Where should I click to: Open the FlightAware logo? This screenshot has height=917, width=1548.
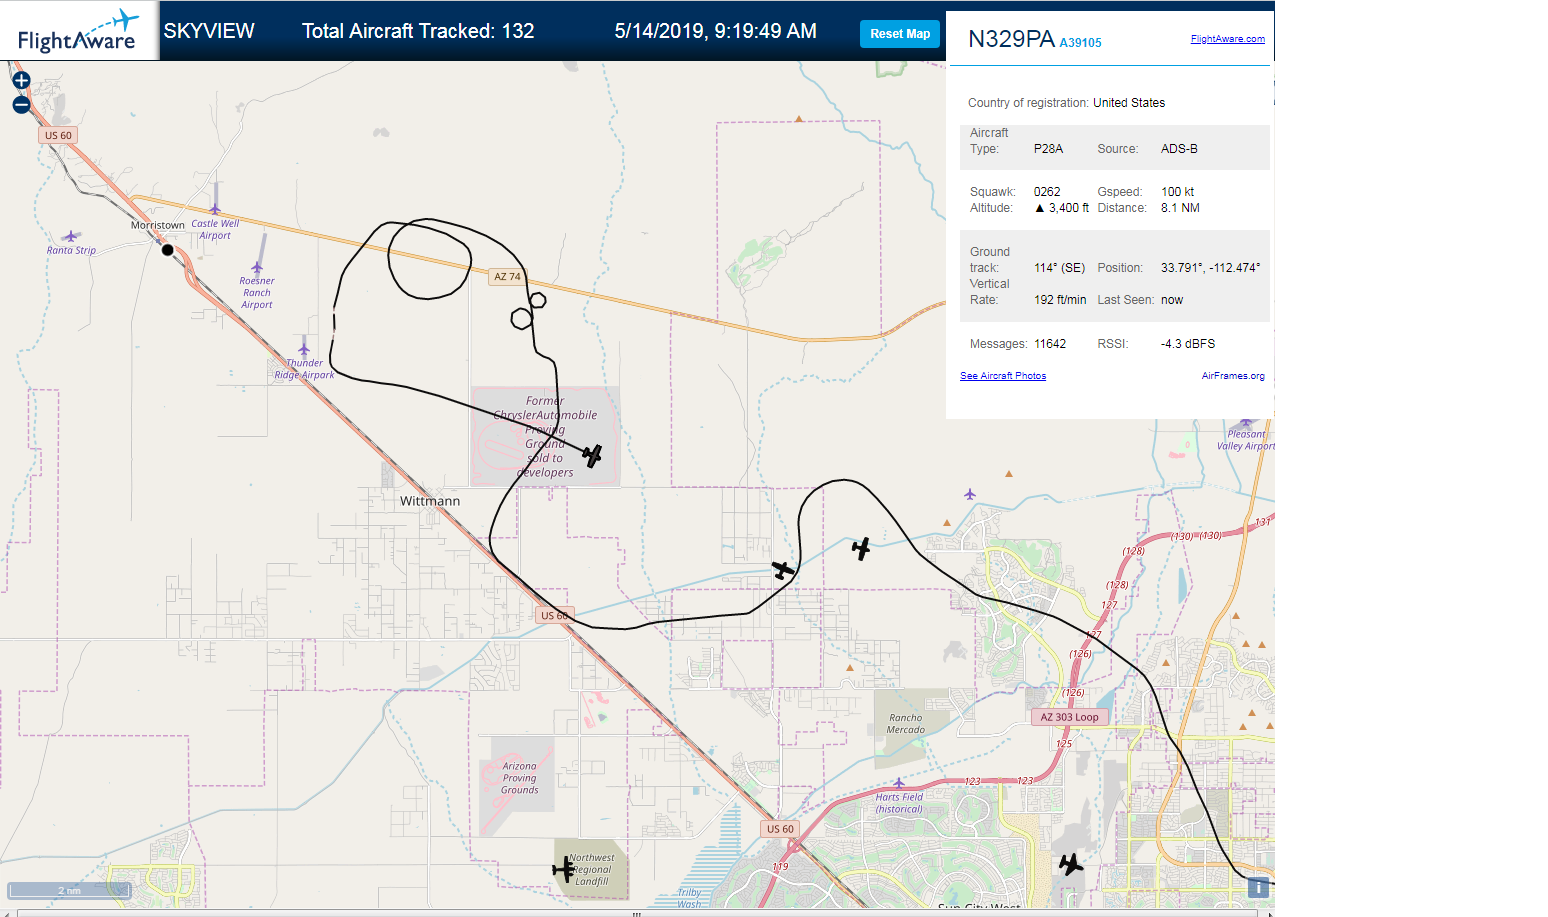(x=78, y=31)
